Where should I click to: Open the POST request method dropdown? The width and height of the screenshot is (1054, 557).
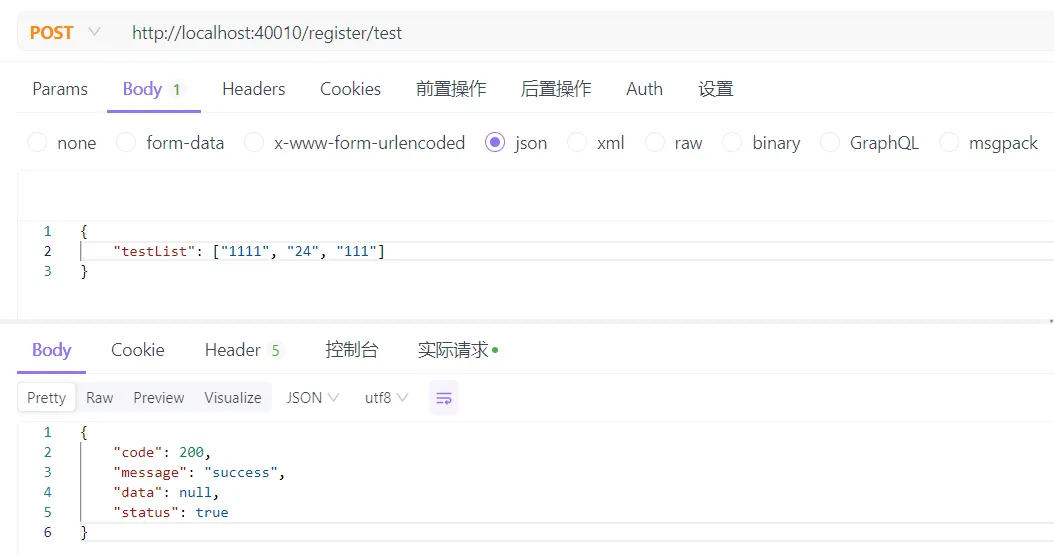pyautogui.click(x=65, y=33)
